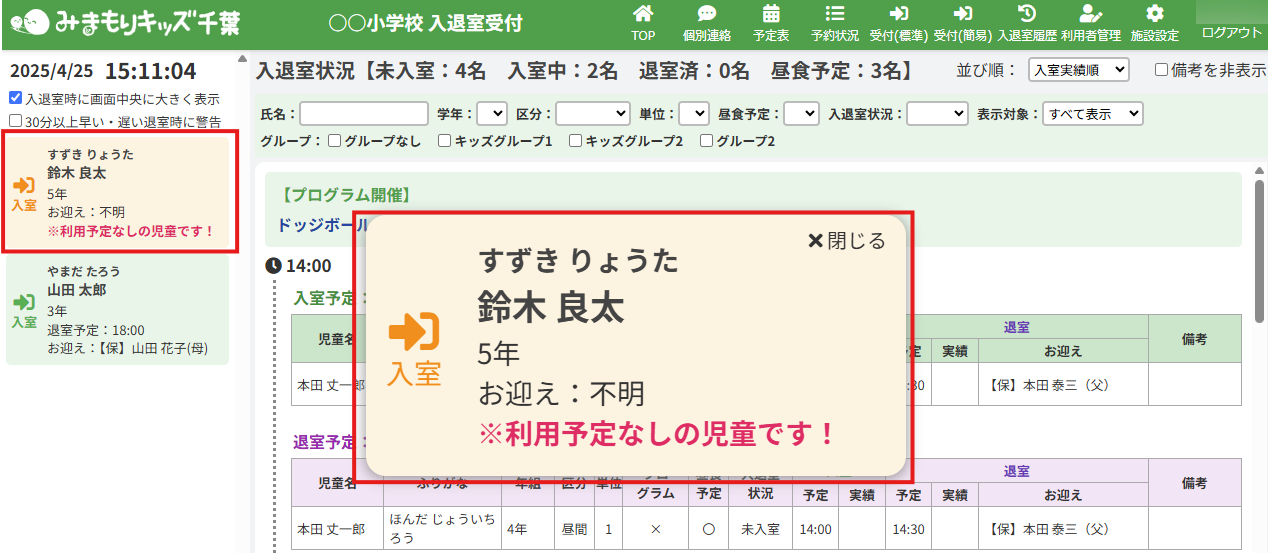Open 施設設定 gear icon
The image size is (1268, 553).
click(1154, 15)
